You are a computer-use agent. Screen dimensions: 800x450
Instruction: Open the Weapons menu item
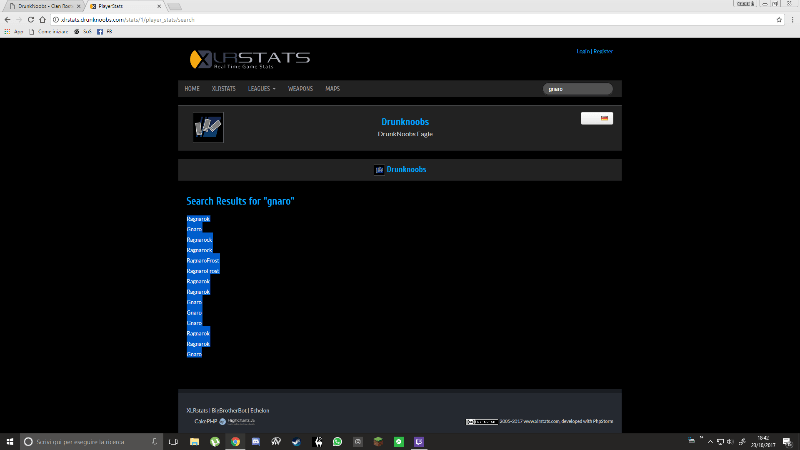300,88
